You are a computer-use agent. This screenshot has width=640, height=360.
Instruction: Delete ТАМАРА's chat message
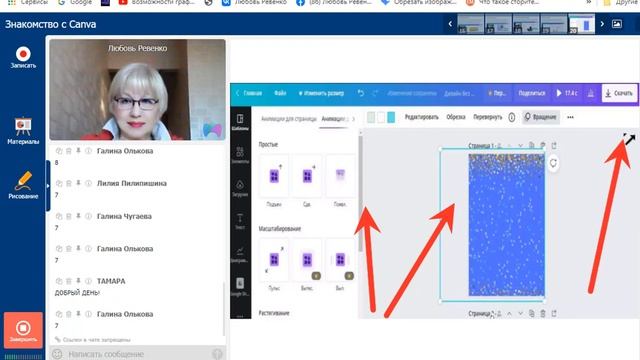click(x=69, y=281)
